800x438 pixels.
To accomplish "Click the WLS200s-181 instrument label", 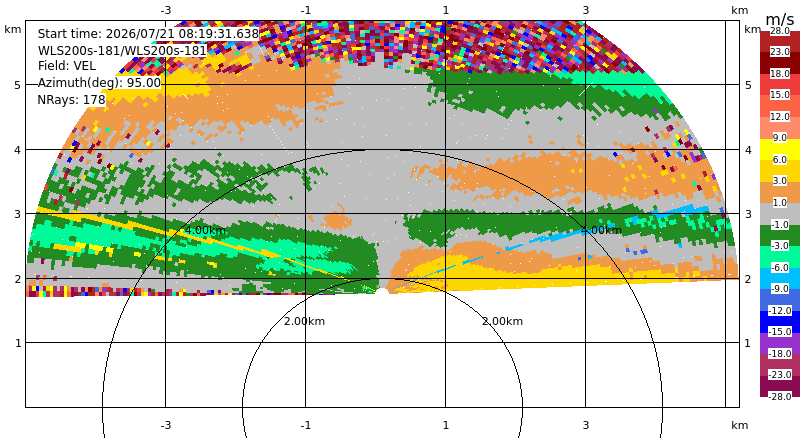I will pyautogui.click(x=122, y=51).
